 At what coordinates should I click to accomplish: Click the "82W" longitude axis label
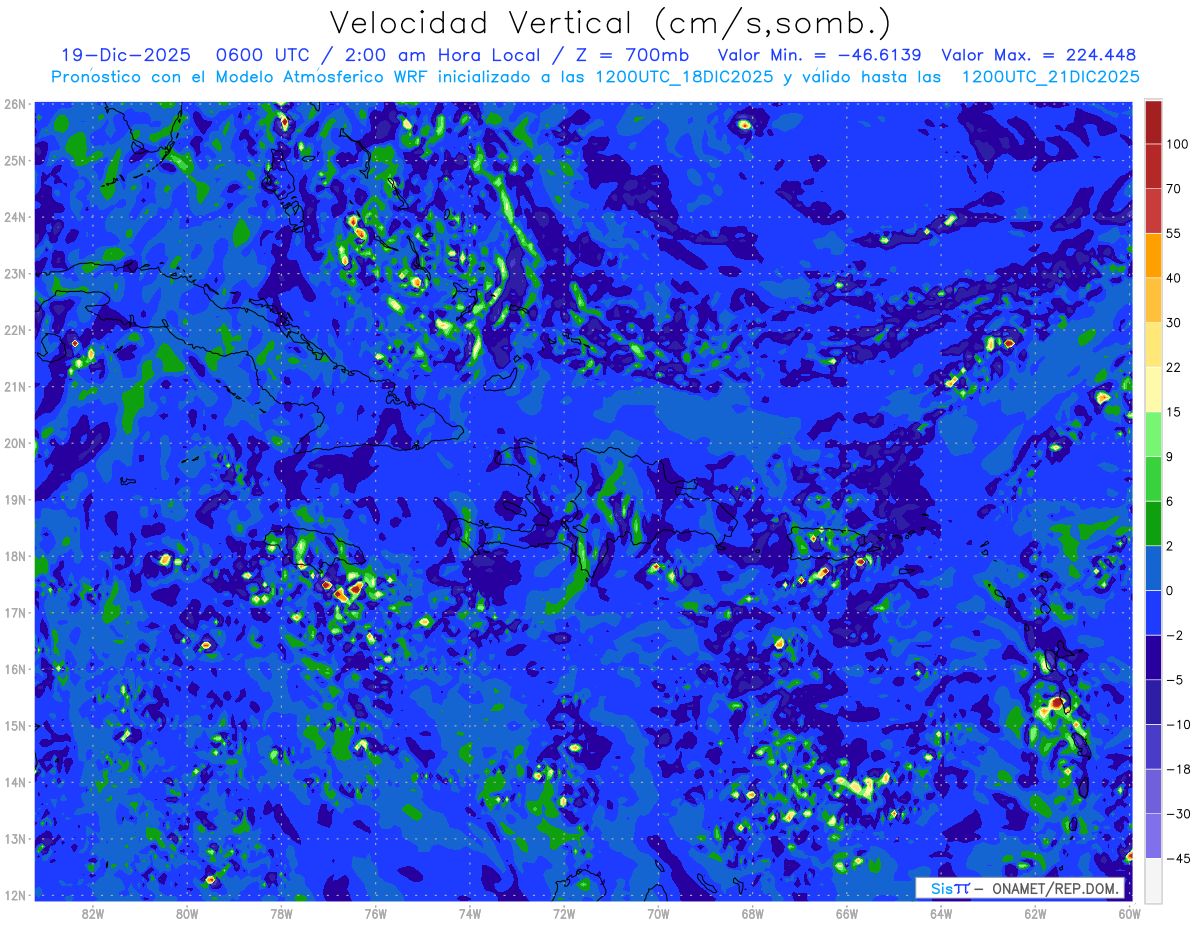[93, 913]
